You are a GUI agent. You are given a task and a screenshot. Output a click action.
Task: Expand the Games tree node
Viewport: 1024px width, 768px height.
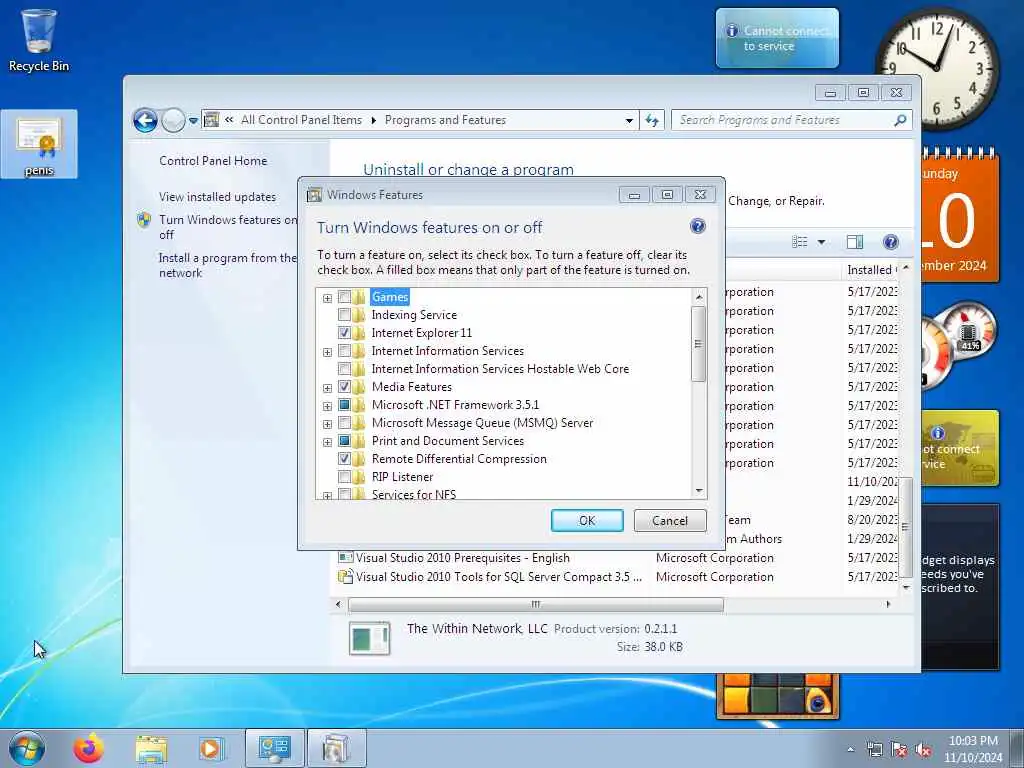[327, 298]
